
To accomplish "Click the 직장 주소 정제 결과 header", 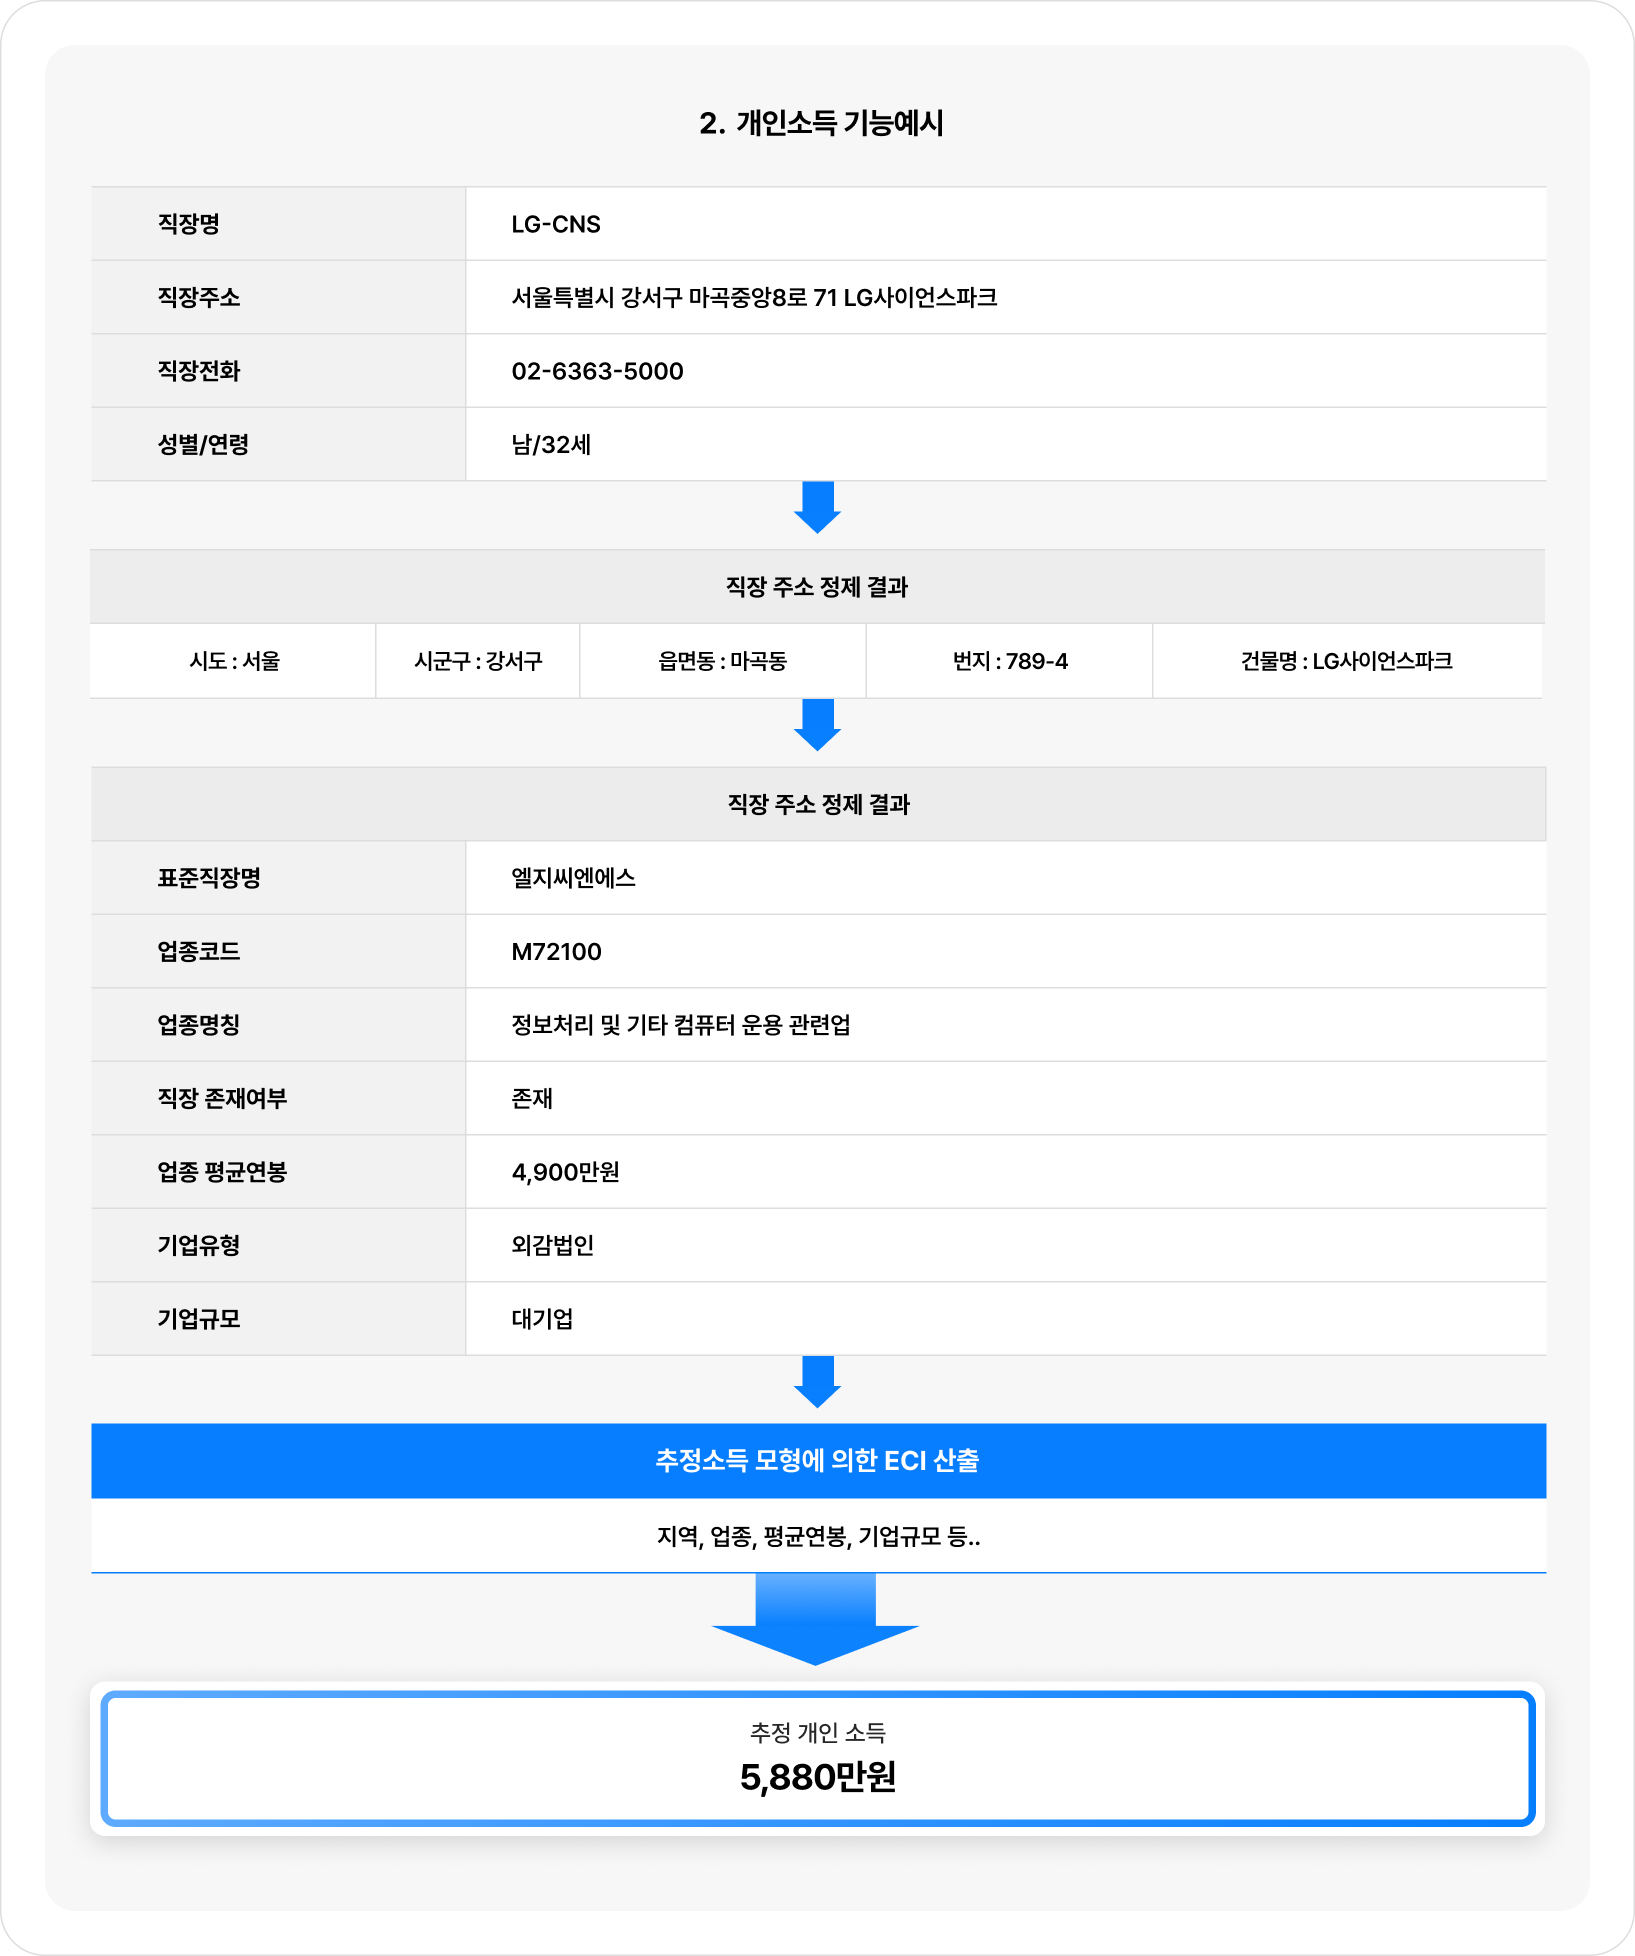I will 818,586.
